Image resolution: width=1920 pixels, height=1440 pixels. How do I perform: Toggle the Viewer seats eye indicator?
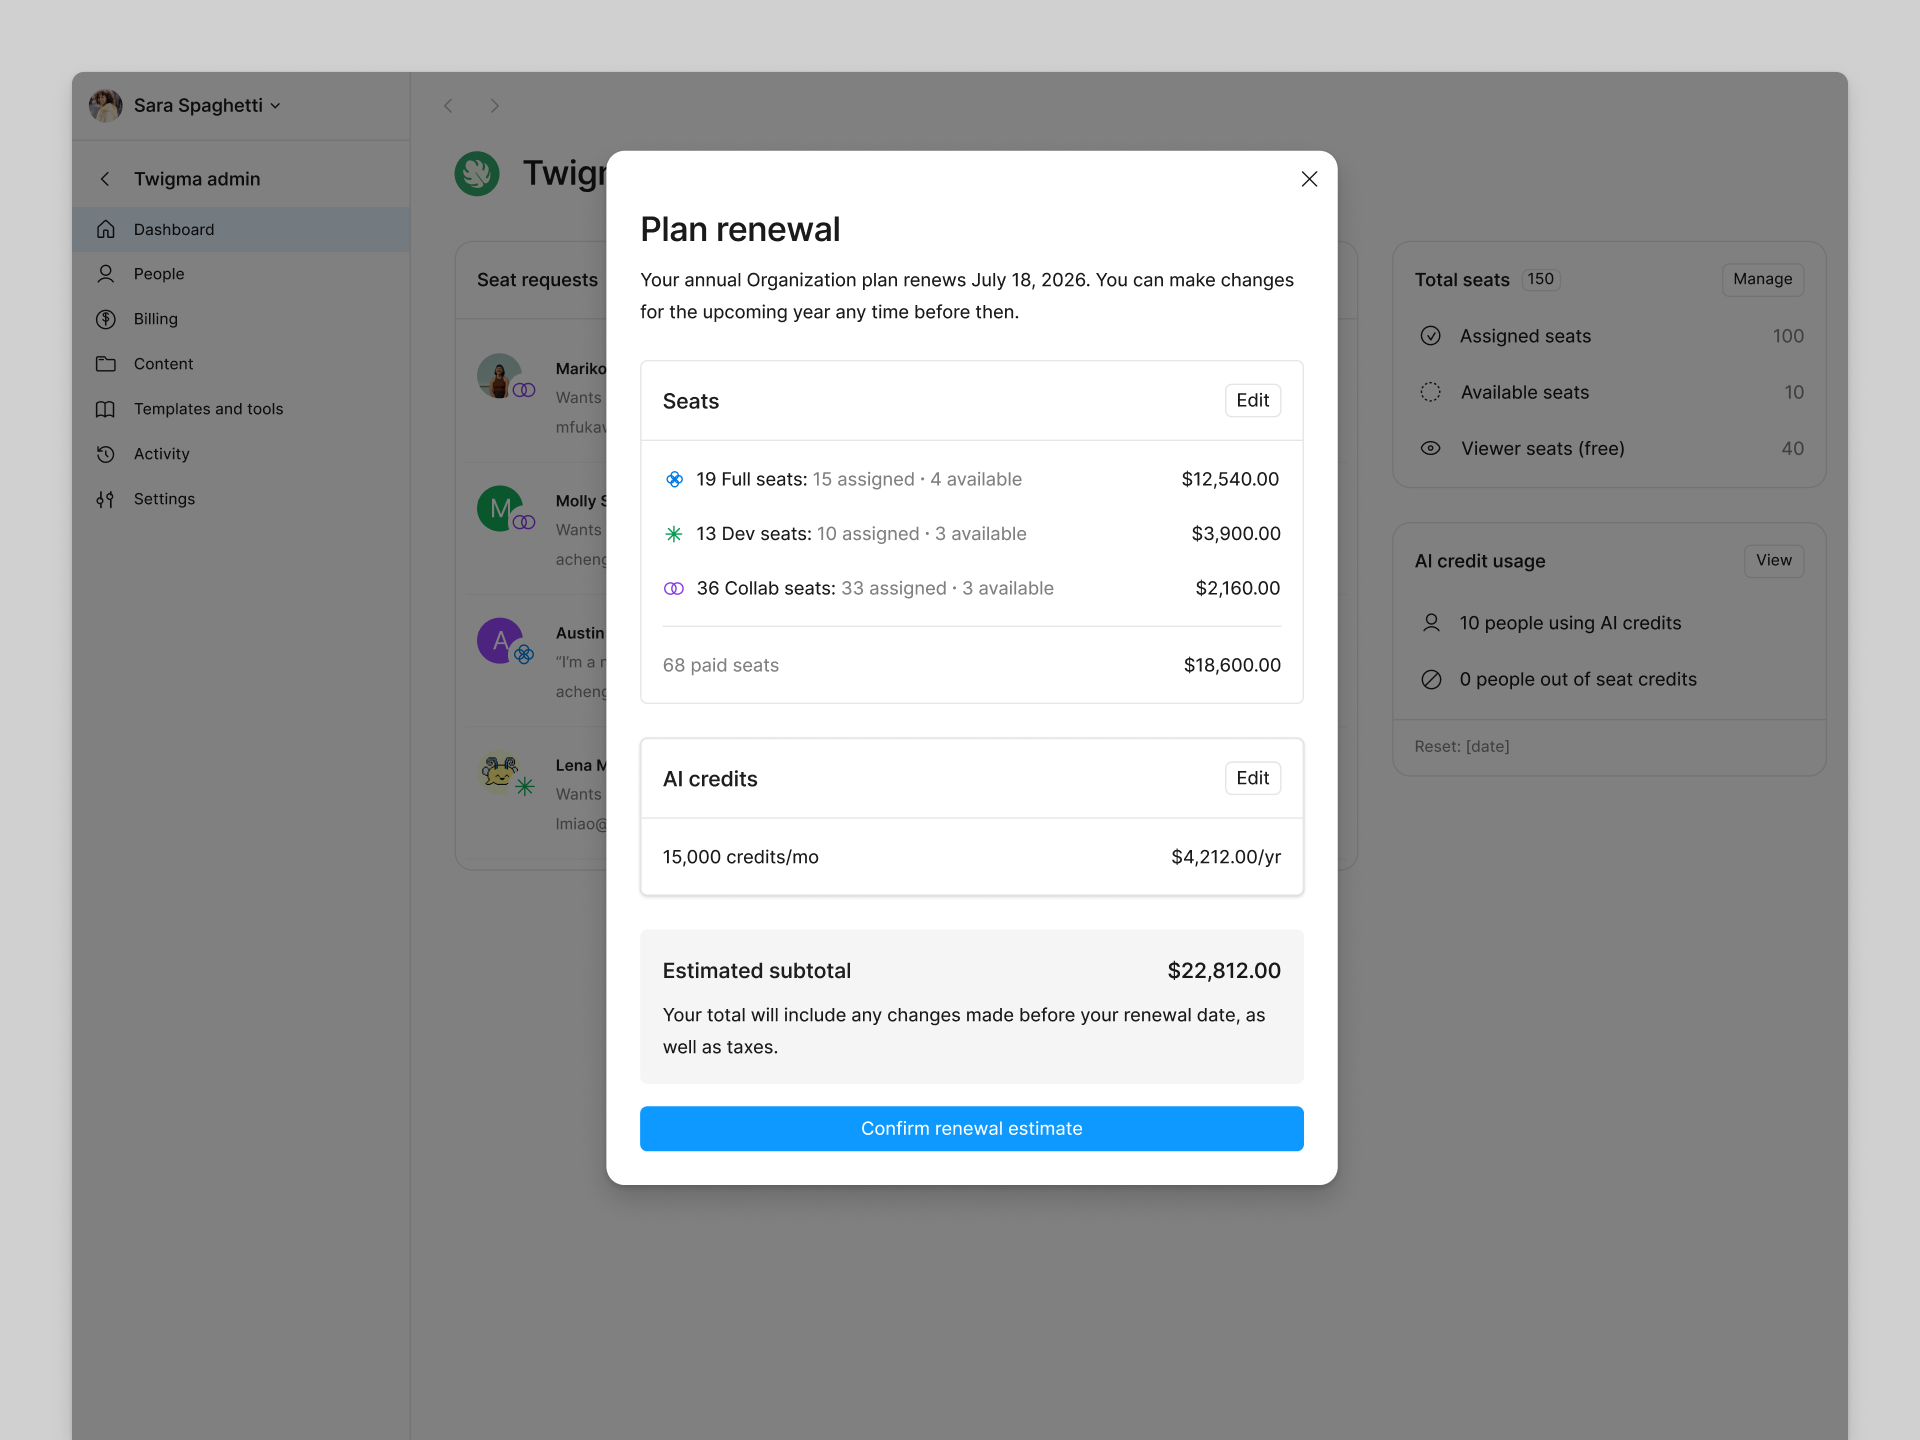(x=1431, y=448)
